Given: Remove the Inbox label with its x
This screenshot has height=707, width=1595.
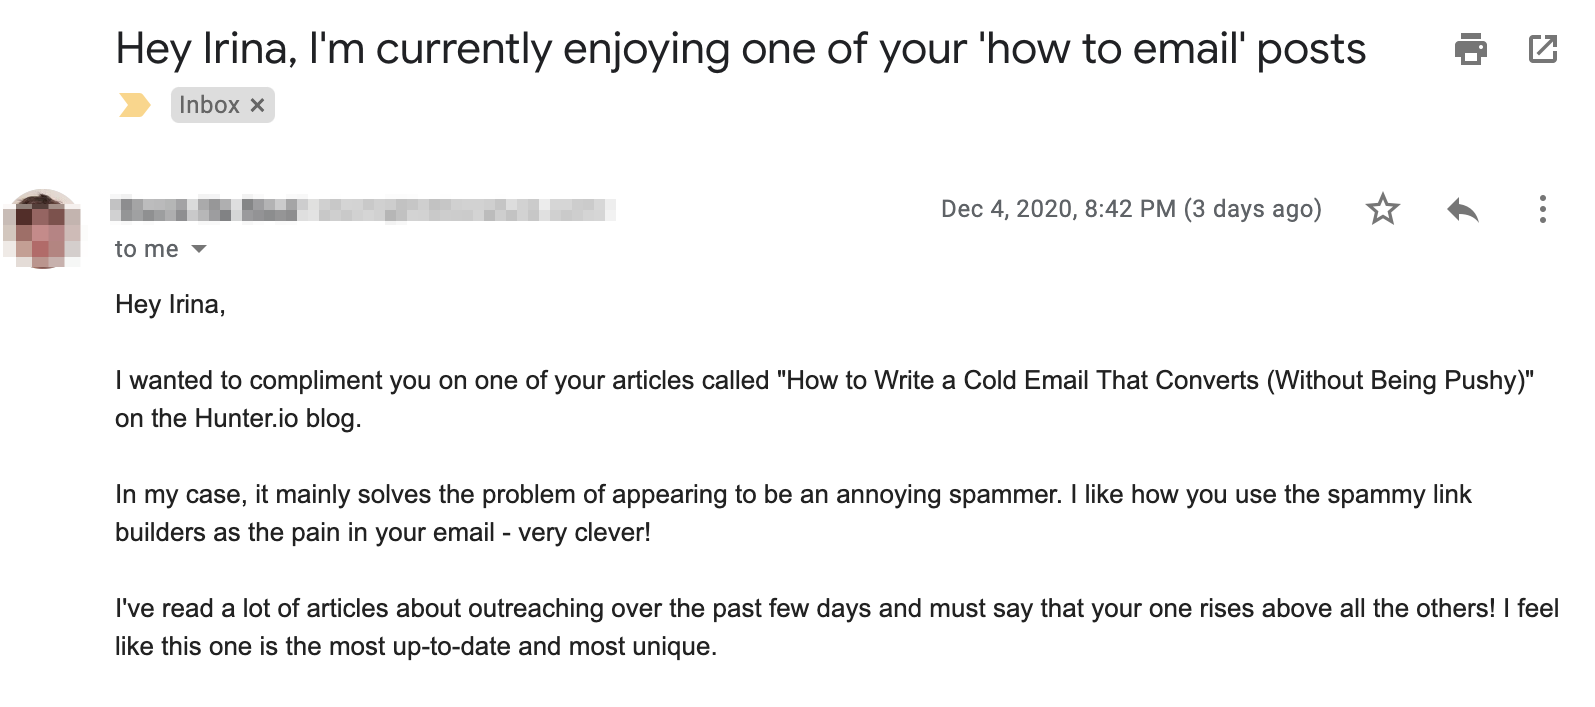Looking at the screenshot, I should [257, 105].
